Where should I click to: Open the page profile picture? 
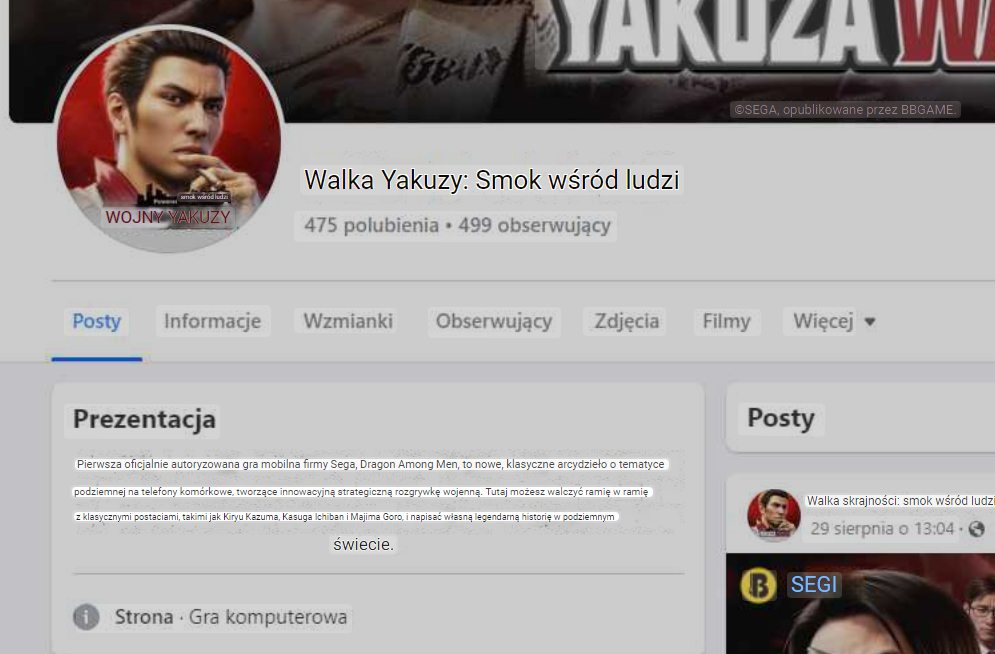tap(169, 139)
